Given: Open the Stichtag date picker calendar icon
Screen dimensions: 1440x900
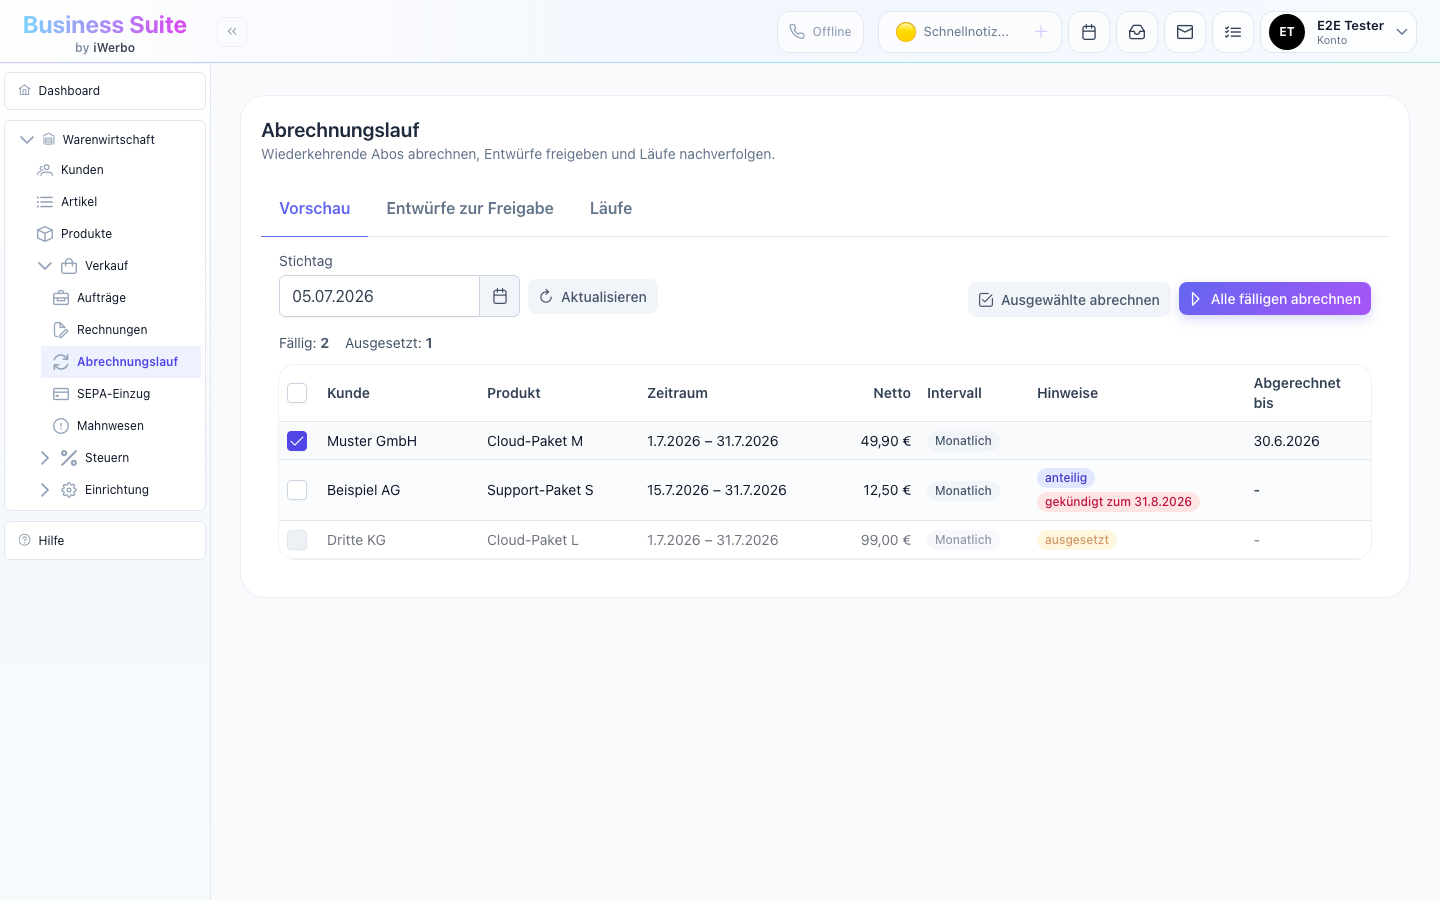Looking at the screenshot, I should [500, 296].
